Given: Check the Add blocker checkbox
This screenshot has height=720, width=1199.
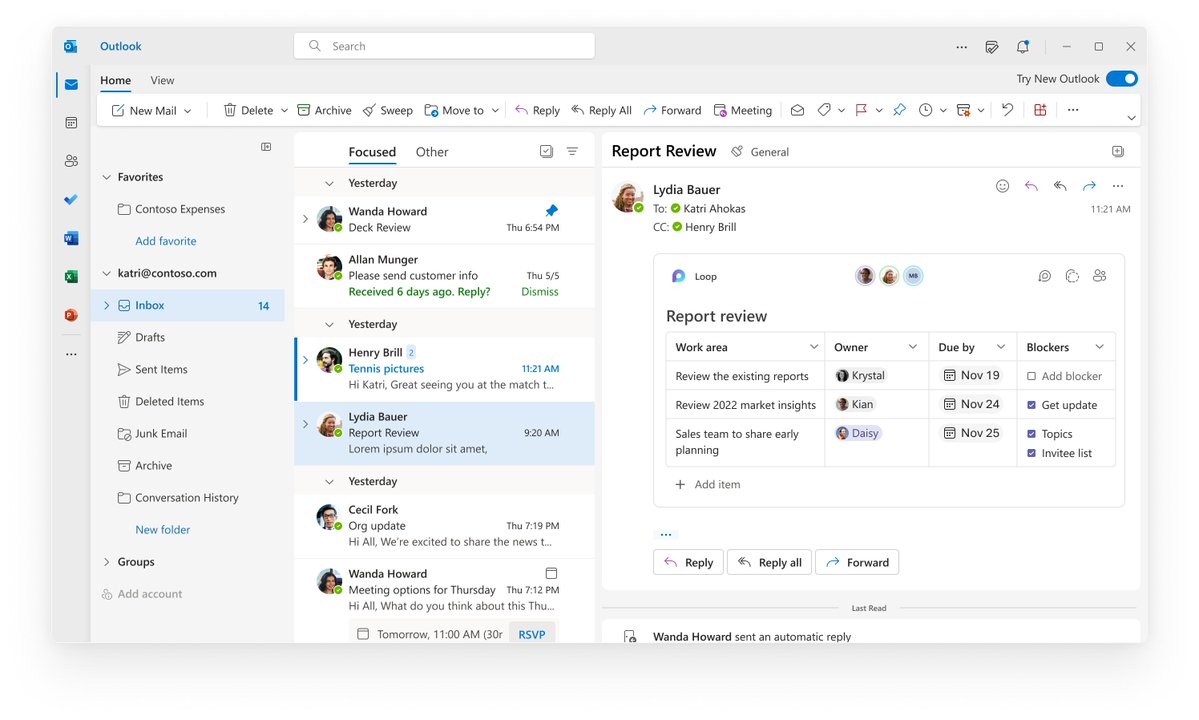Looking at the screenshot, I should coord(1032,376).
